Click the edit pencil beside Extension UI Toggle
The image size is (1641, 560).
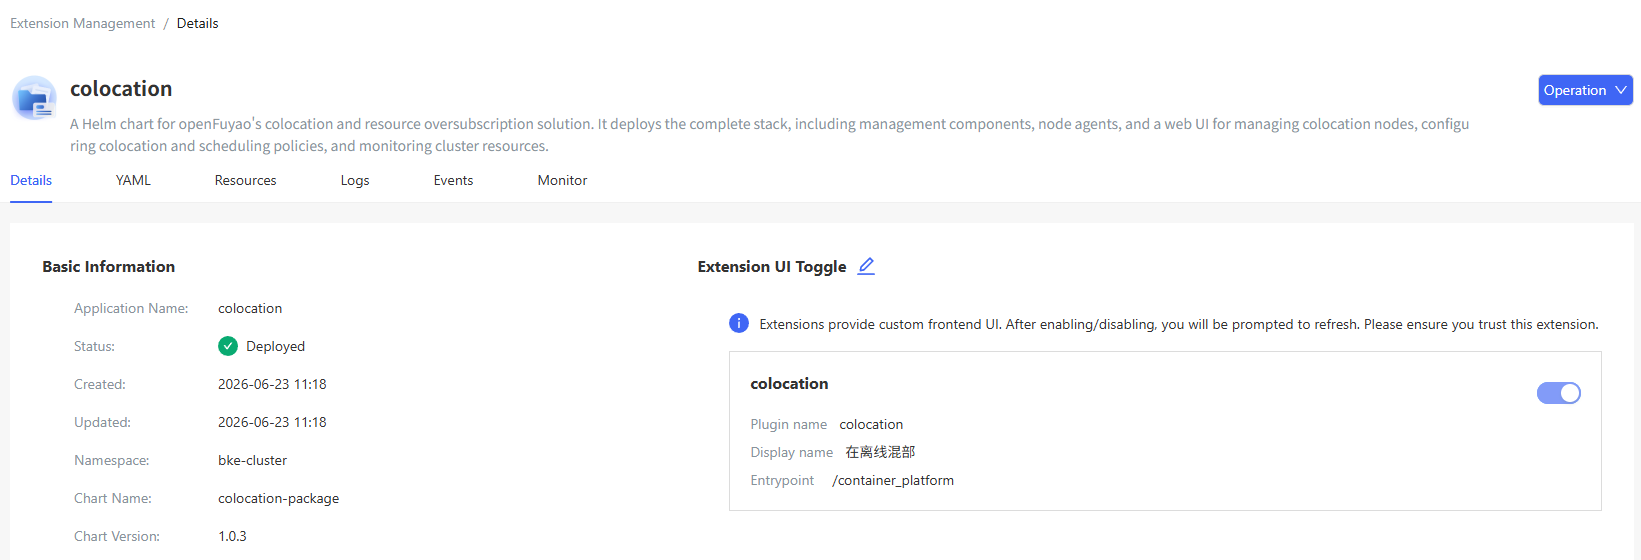[866, 266]
